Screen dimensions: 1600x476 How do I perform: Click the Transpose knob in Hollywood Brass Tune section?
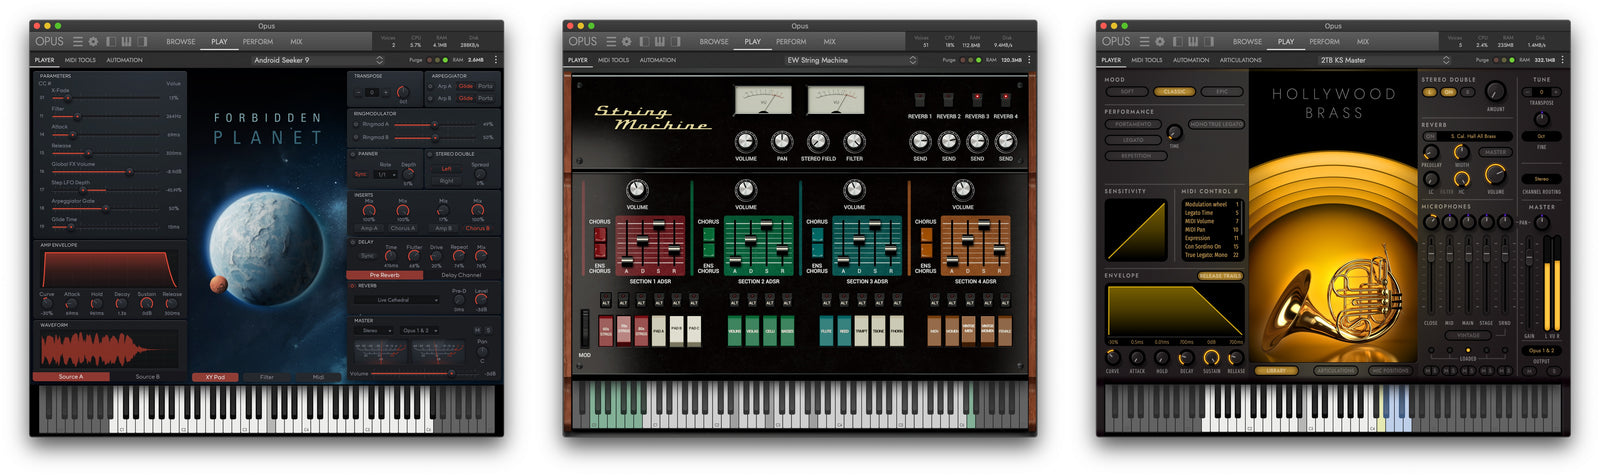(x=1541, y=119)
